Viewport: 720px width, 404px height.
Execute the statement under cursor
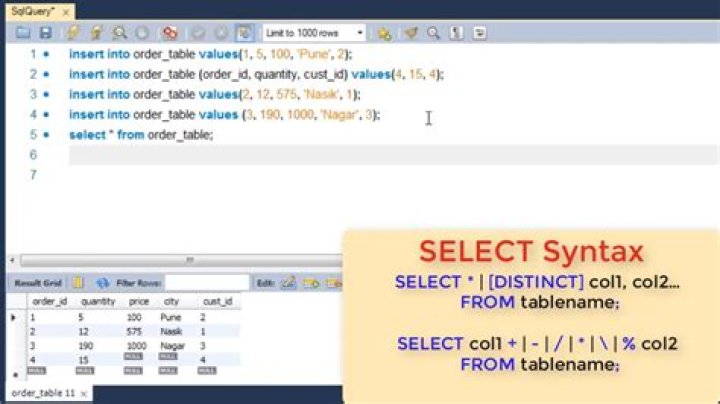click(x=96, y=33)
